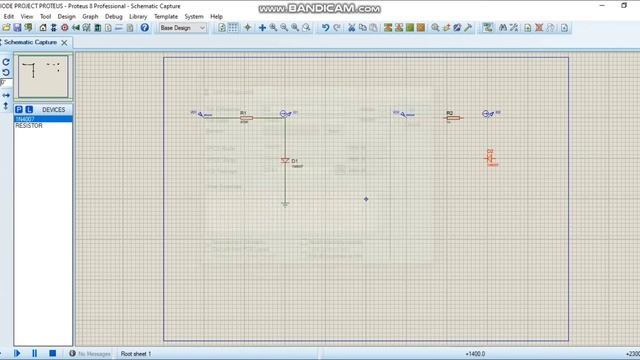Rotate clockwise with the side arrow
Screen dimensions: 640x360
[x=6, y=62]
